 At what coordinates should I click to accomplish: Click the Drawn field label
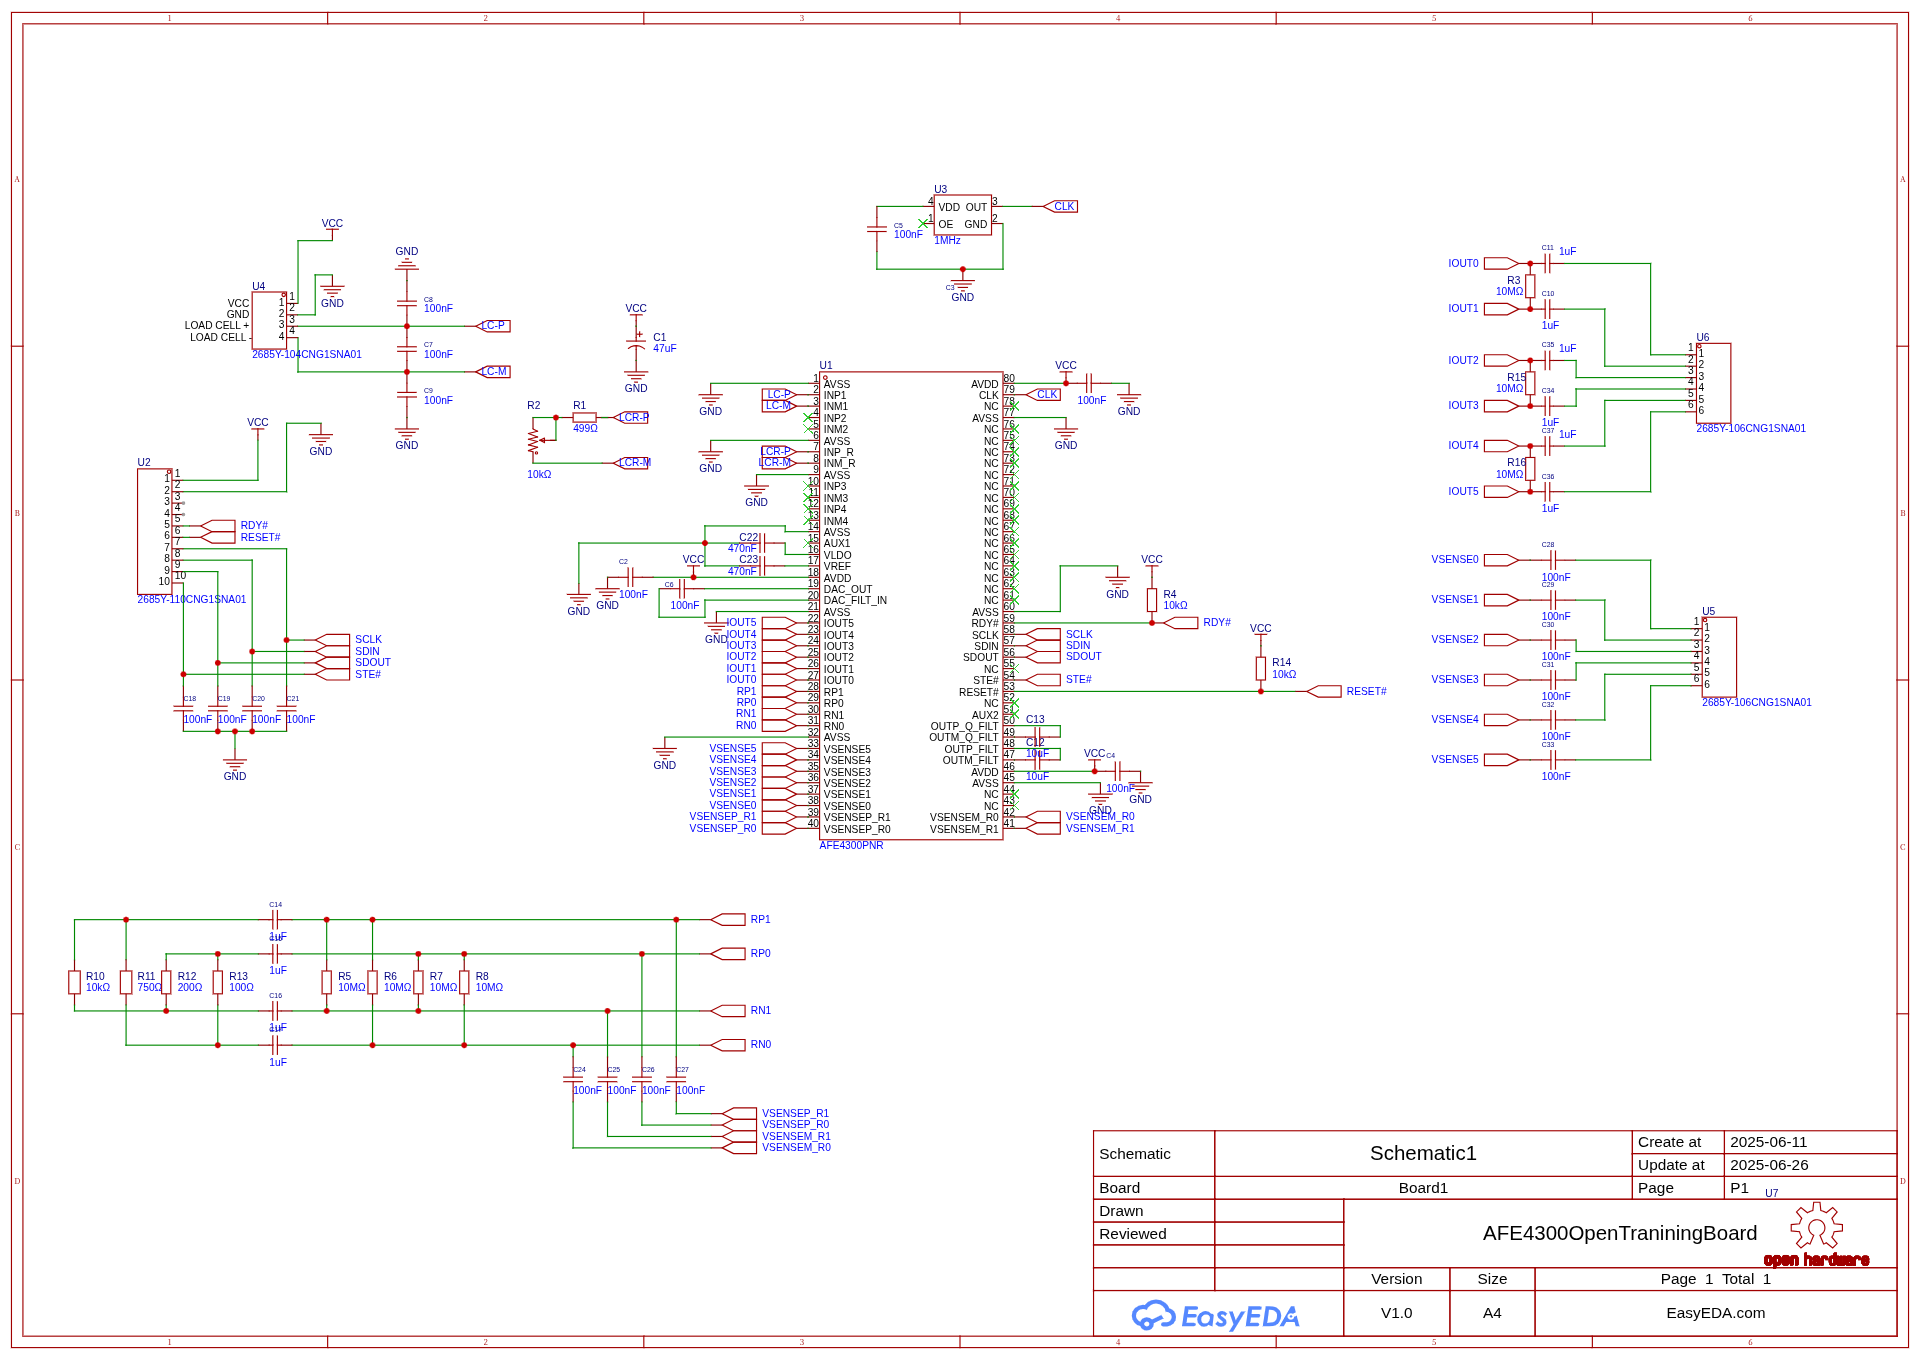[1121, 1211]
